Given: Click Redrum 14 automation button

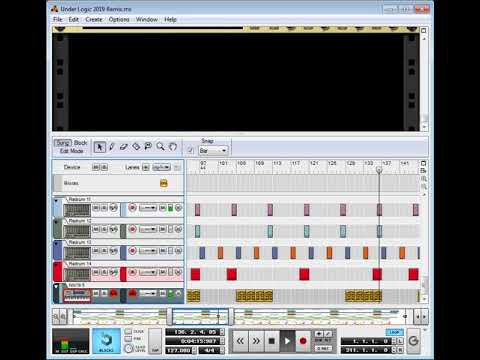Looking at the screenshot, I should click(x=113, y=272).
